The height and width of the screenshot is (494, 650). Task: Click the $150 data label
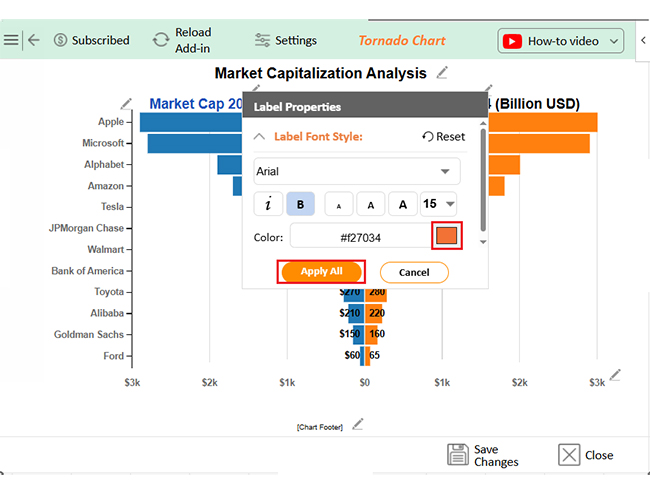[349, 334]
